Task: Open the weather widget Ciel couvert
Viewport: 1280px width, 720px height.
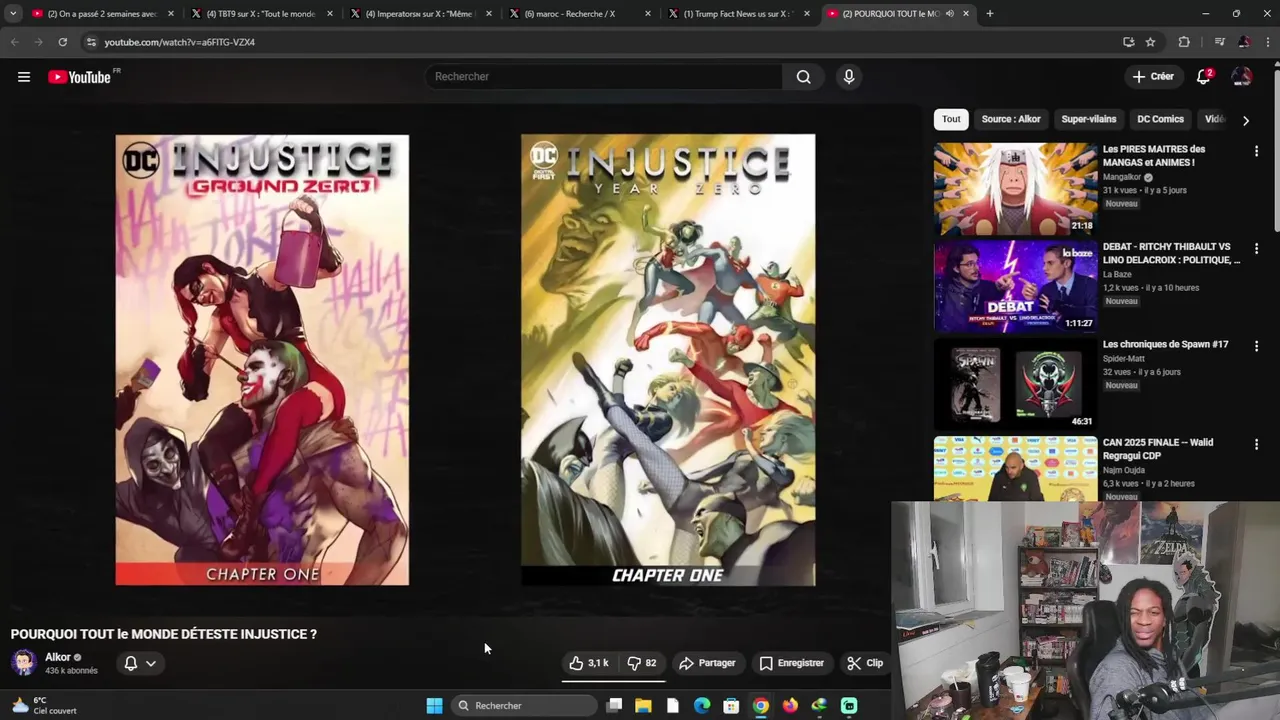Action: click(42, 706)
